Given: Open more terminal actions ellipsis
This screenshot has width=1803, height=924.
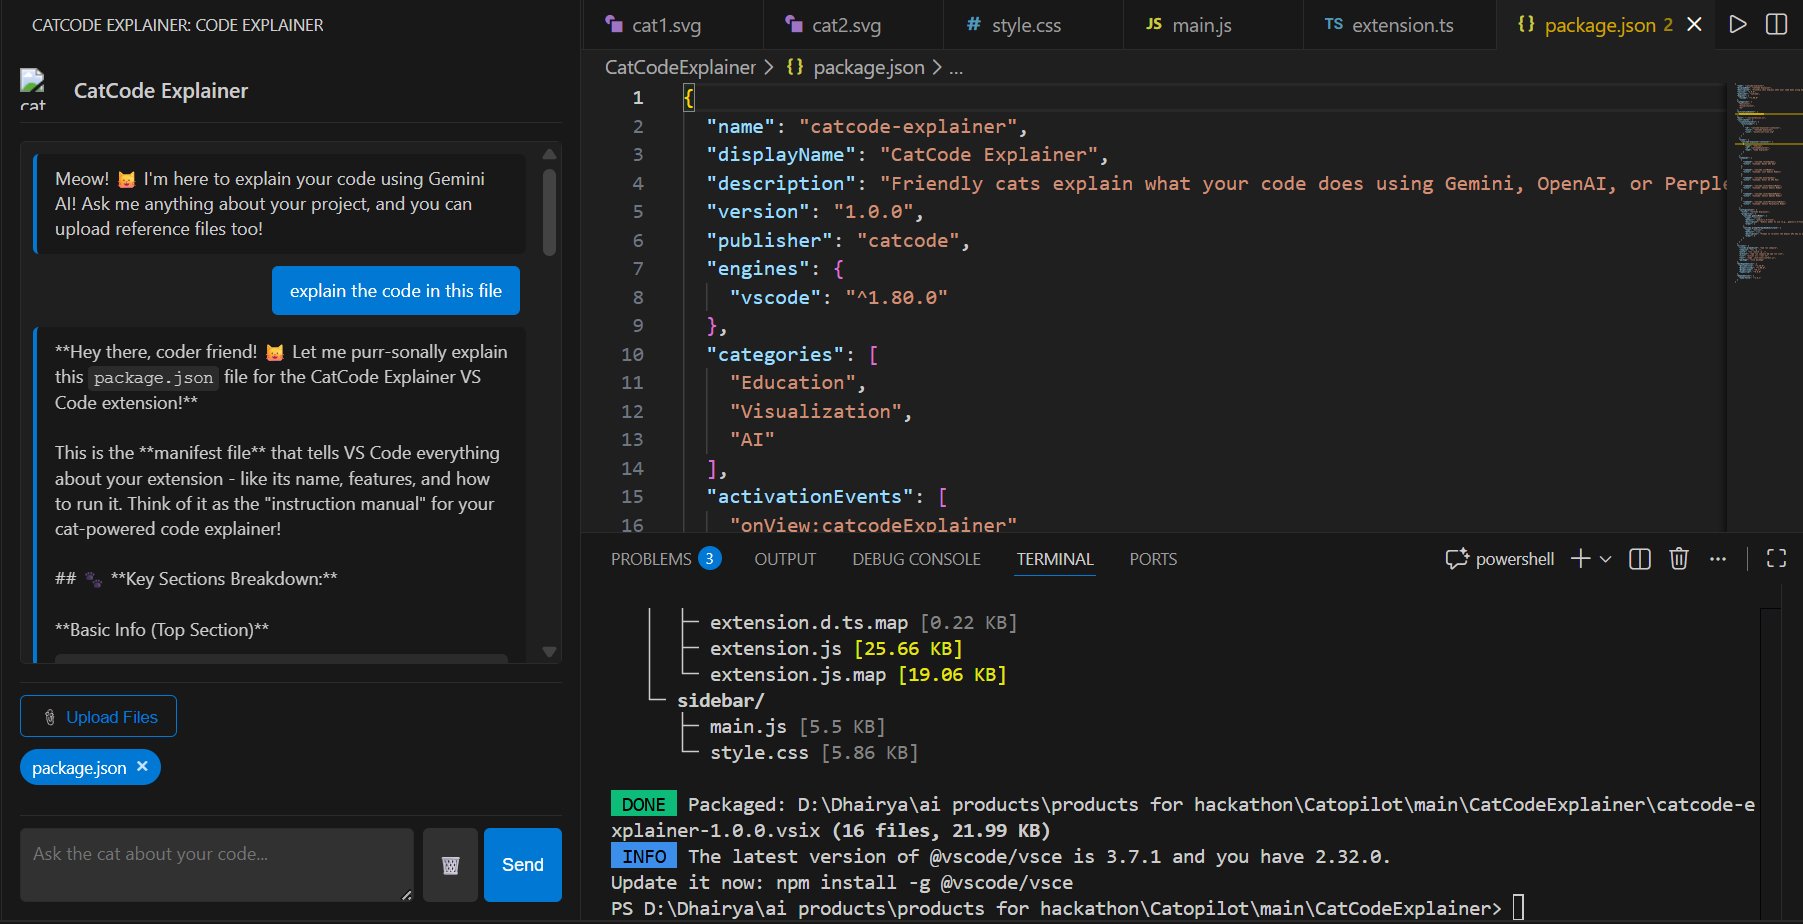Looking at the screenshot, I should (x=1718, y=559).
